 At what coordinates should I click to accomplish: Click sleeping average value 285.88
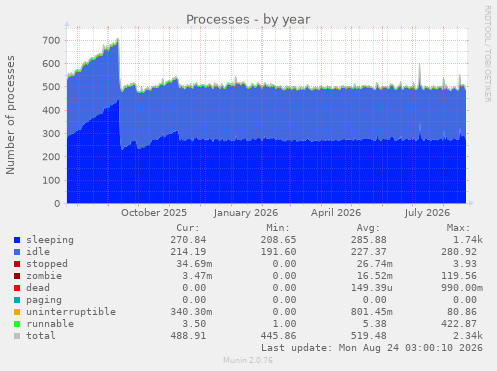click(369, 240)
